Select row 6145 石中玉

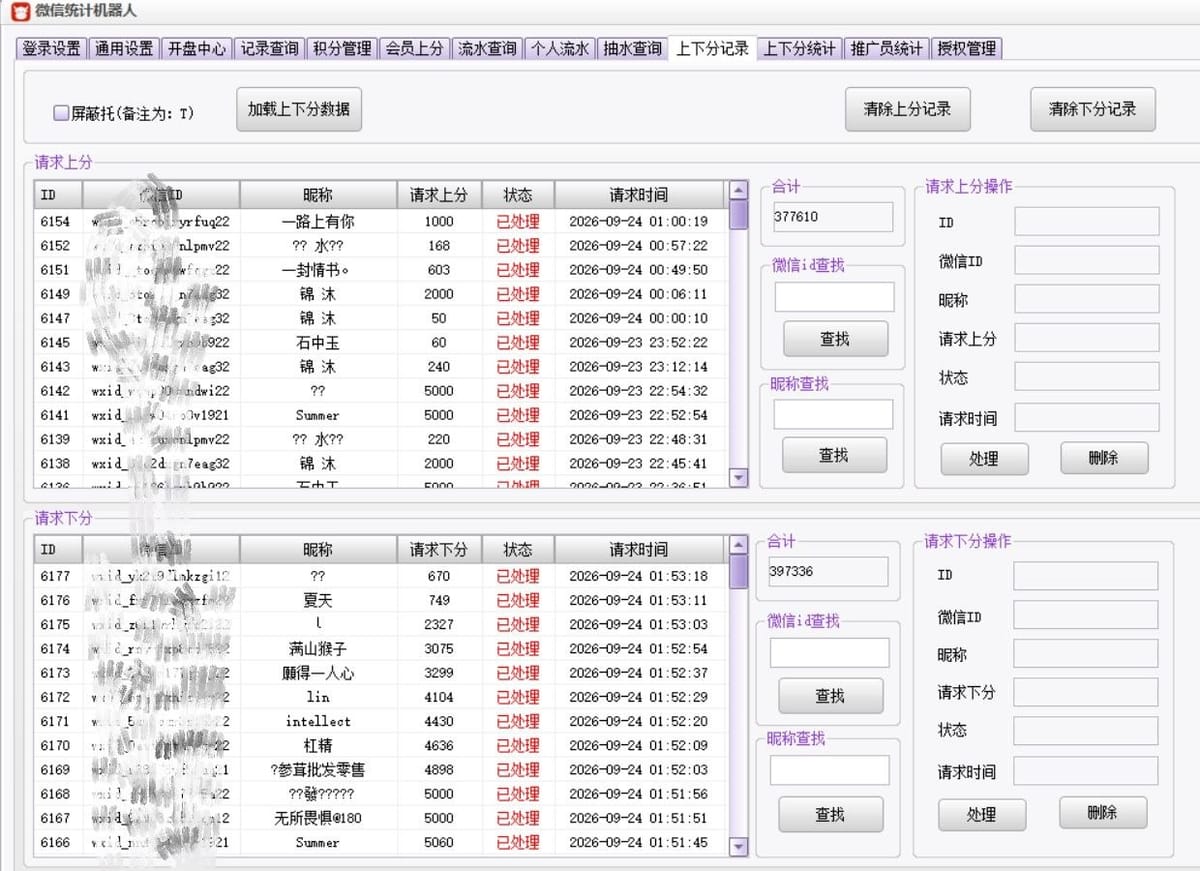tap(380, 343)
